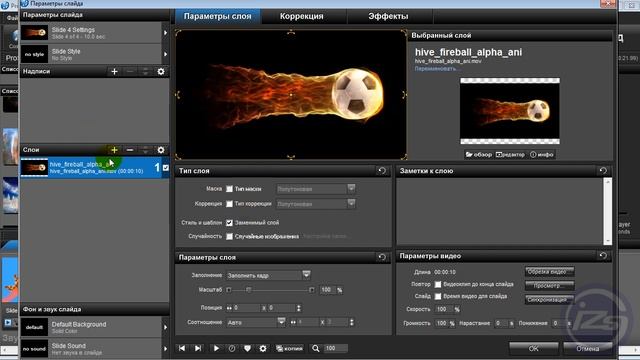
Task: Move layer order arrows in Слои panel
Action: (145, 150)
